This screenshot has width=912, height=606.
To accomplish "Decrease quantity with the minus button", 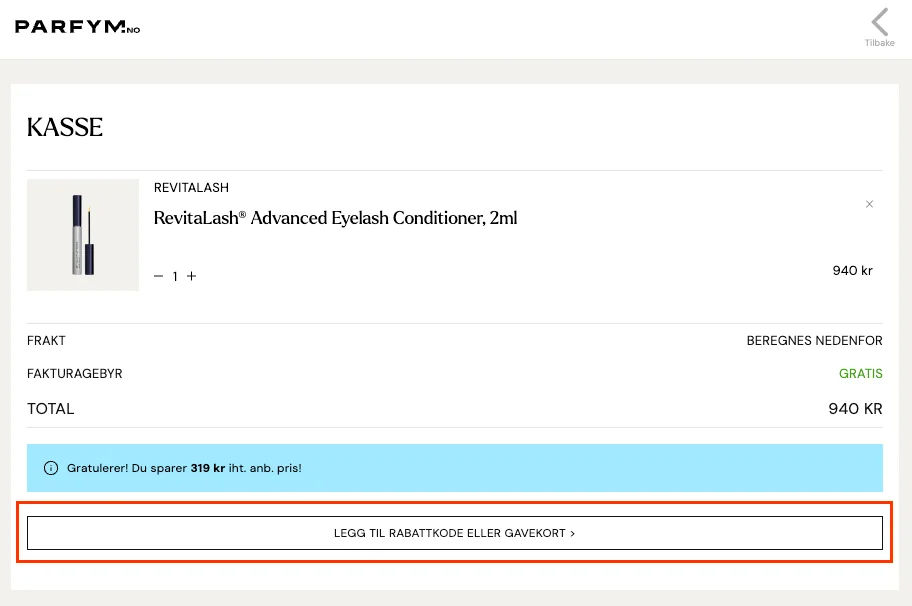I will [158, 276].
